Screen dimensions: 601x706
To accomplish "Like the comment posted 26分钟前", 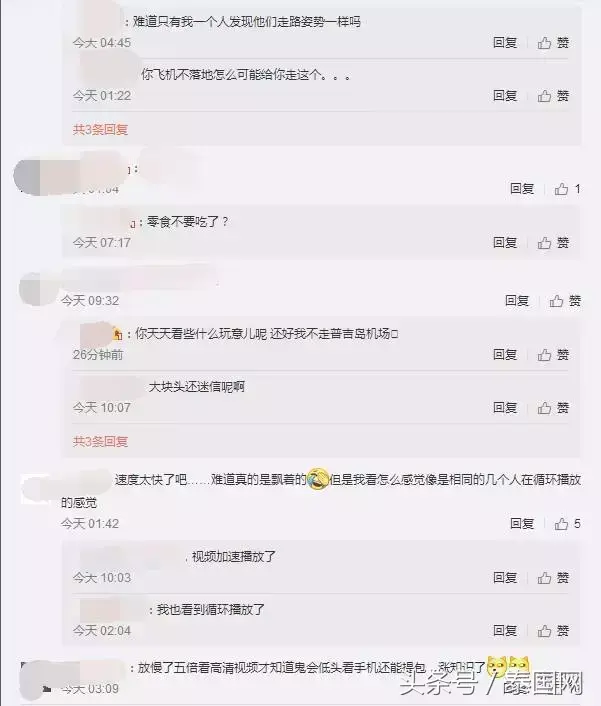I will 553,355.
